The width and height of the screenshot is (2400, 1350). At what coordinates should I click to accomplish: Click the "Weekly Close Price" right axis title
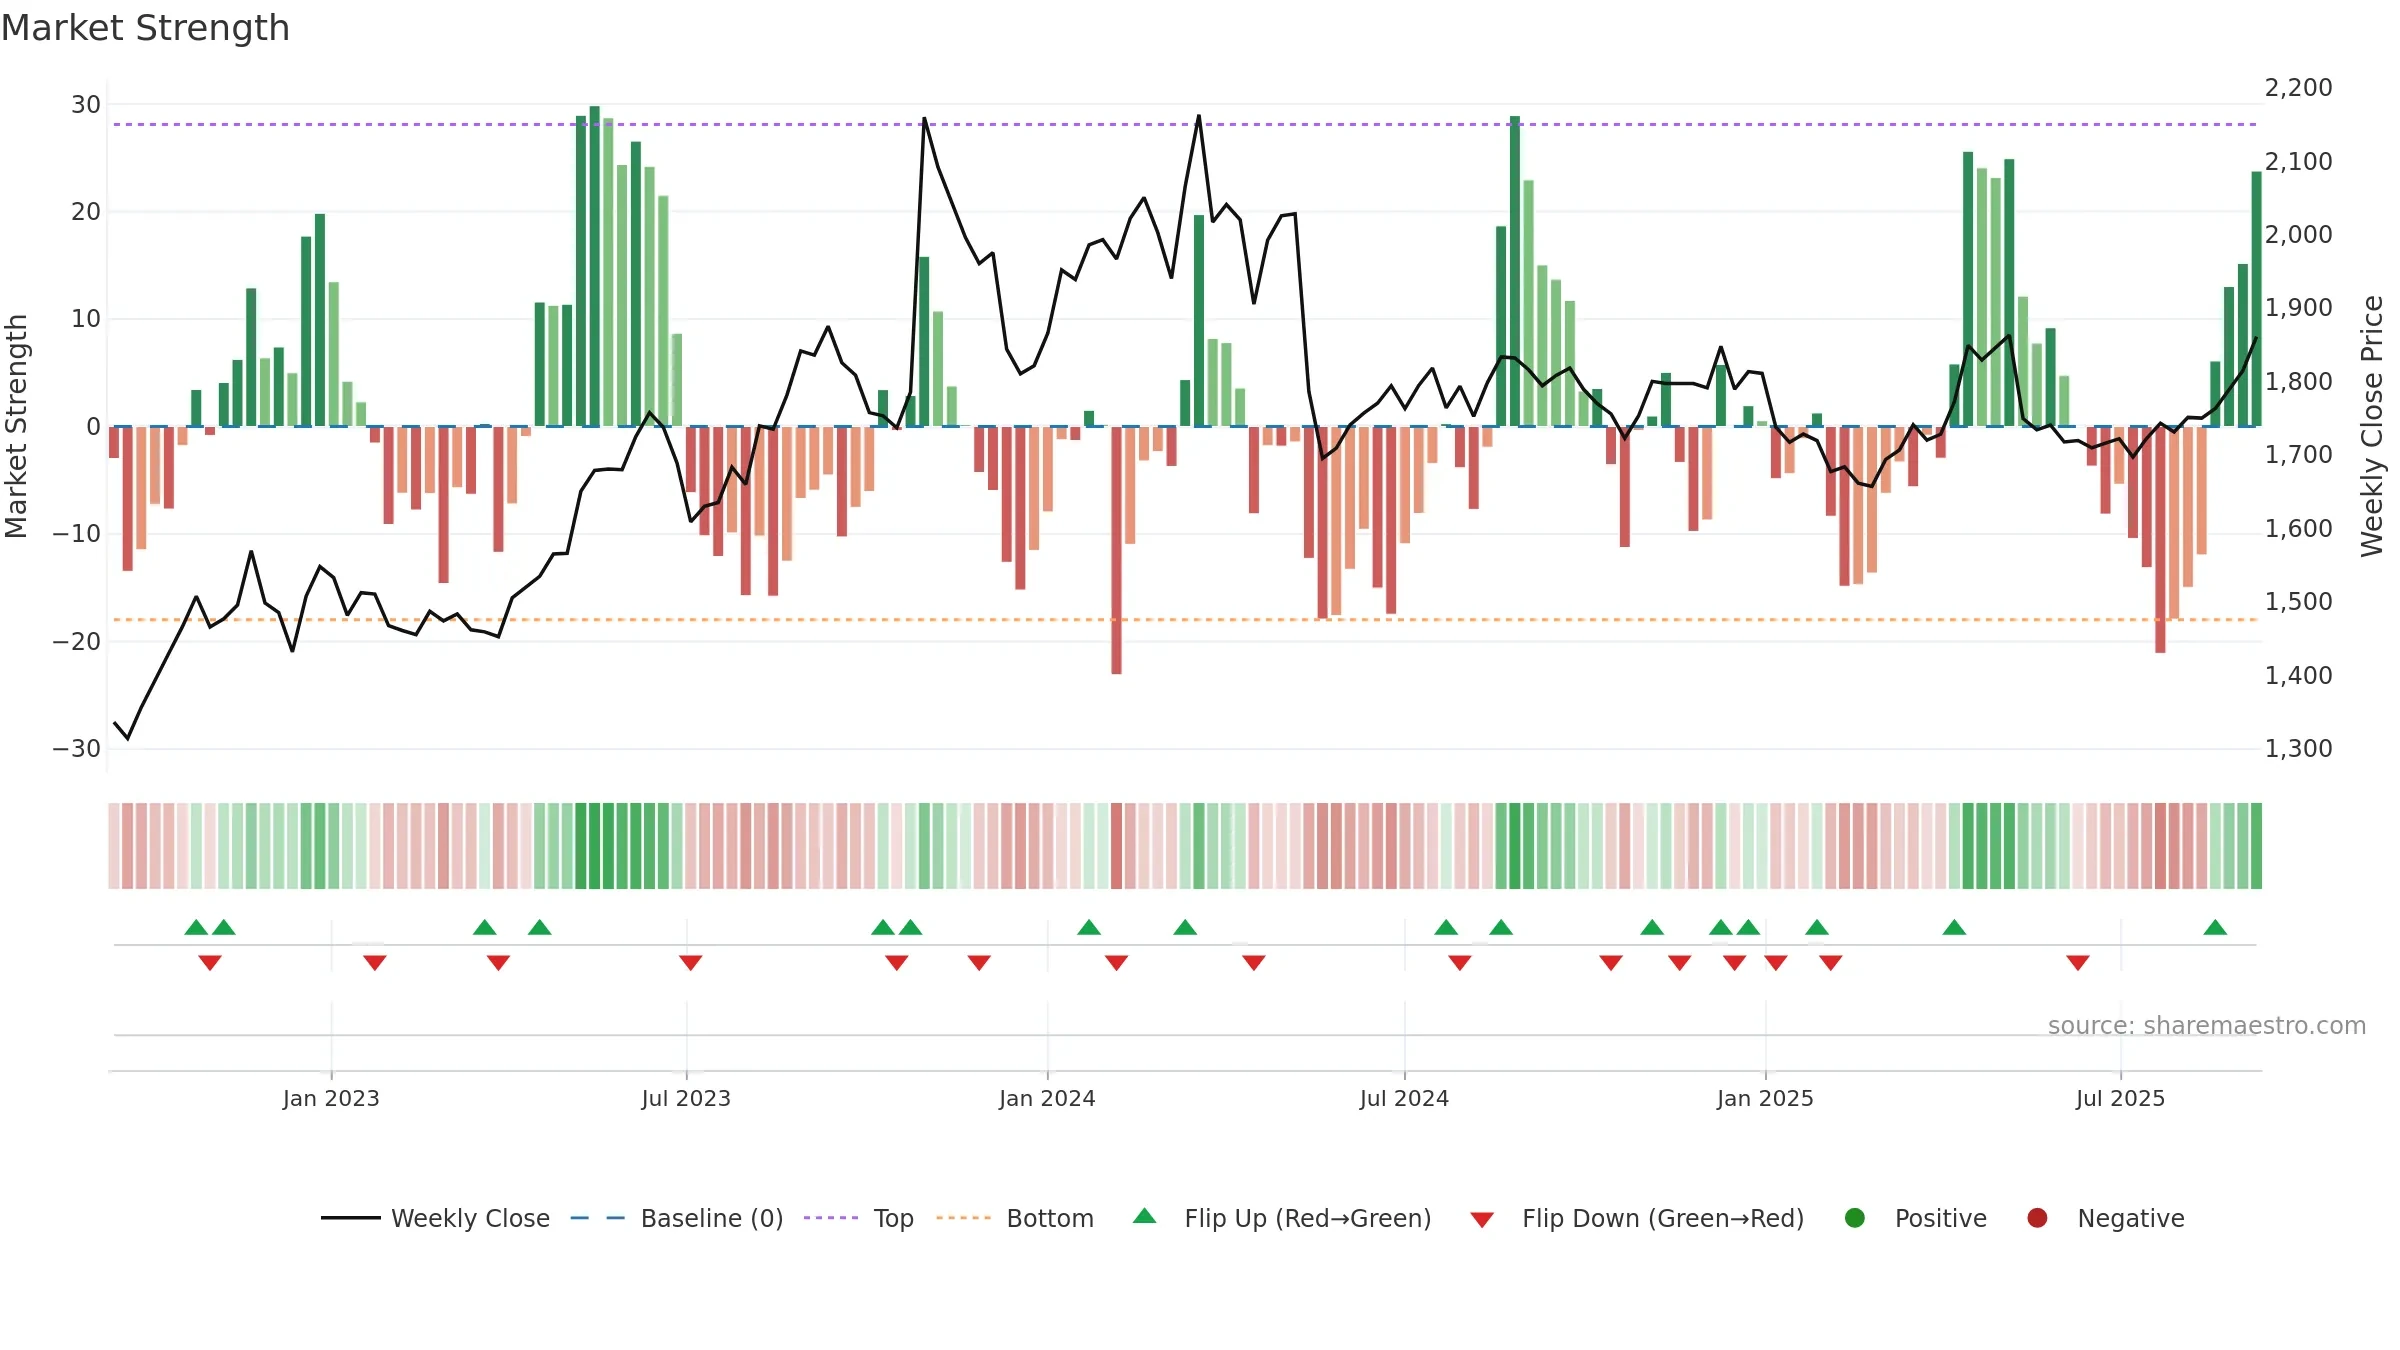(x=2372, y=426)
